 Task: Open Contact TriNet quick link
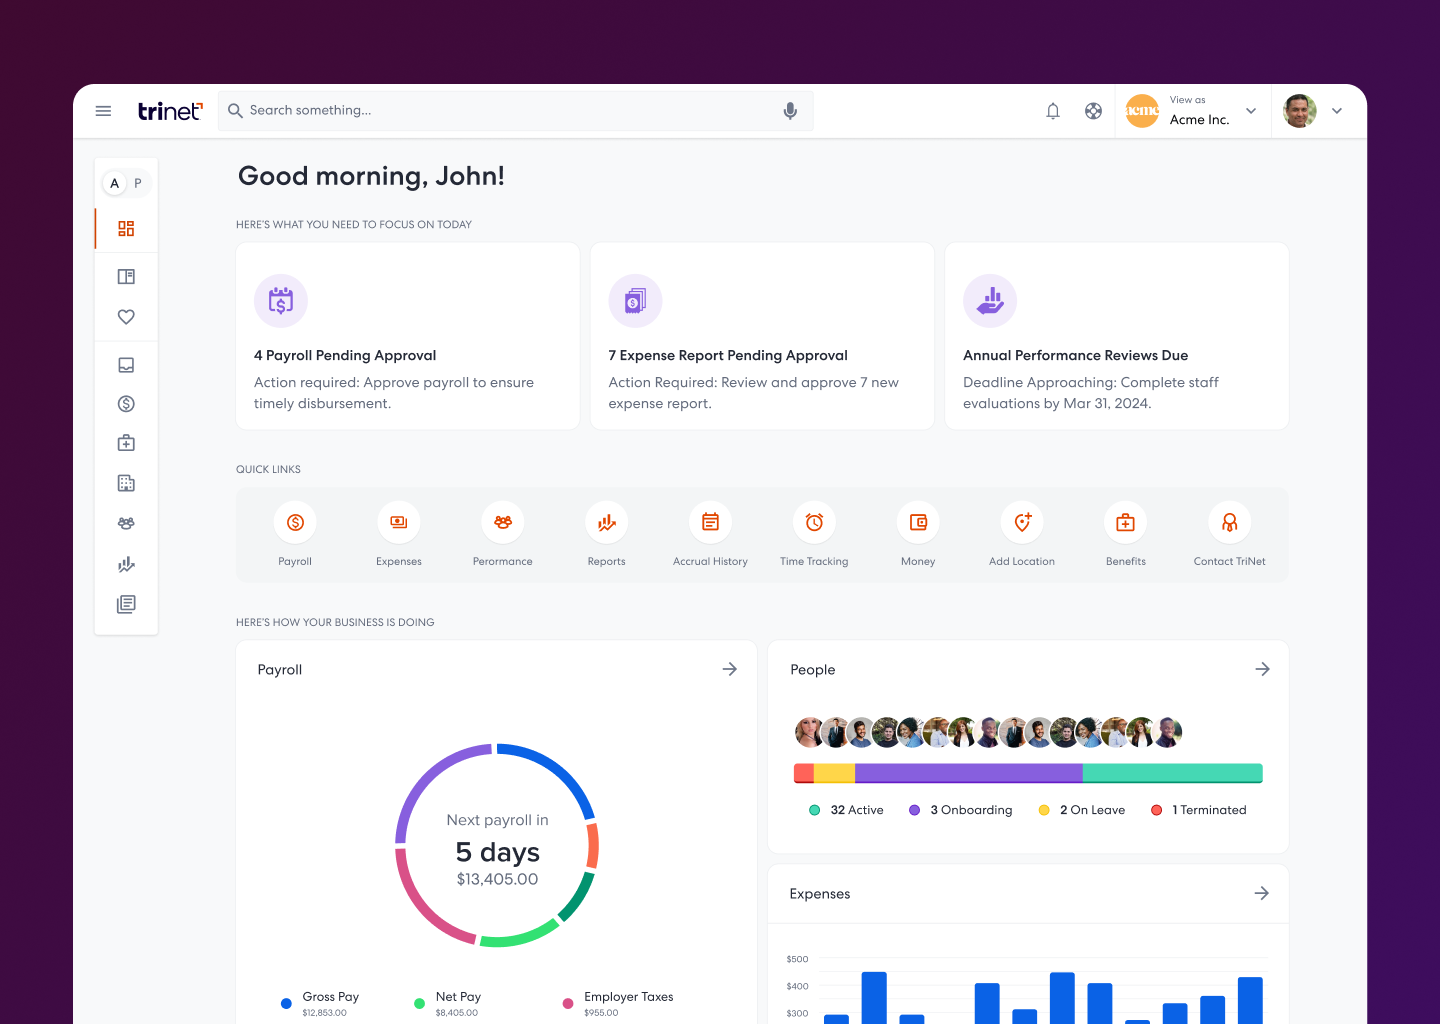pos(1229,523)
